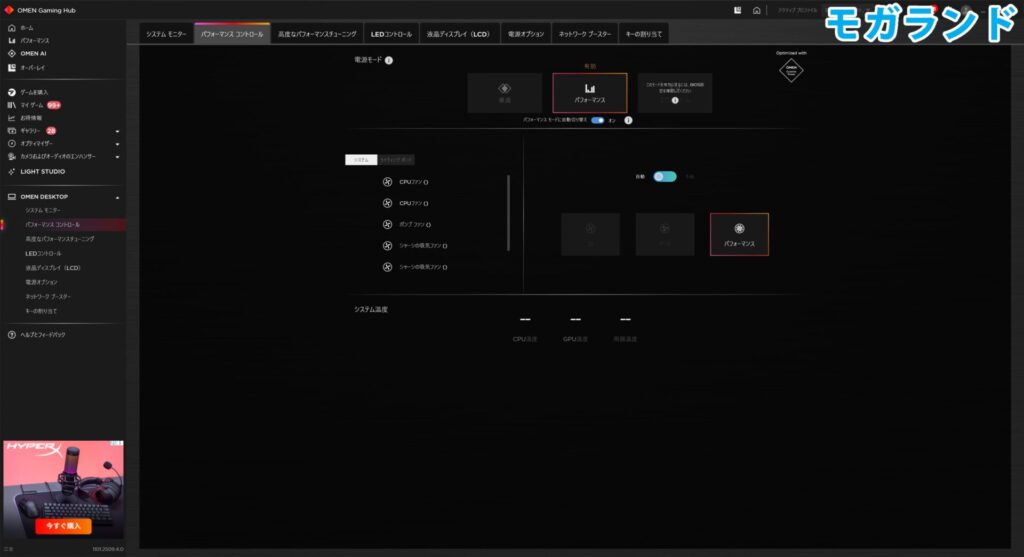Click the ヘルプとフィードバック help icon
Screen dimensions: 1024x557
pos(11,334)
